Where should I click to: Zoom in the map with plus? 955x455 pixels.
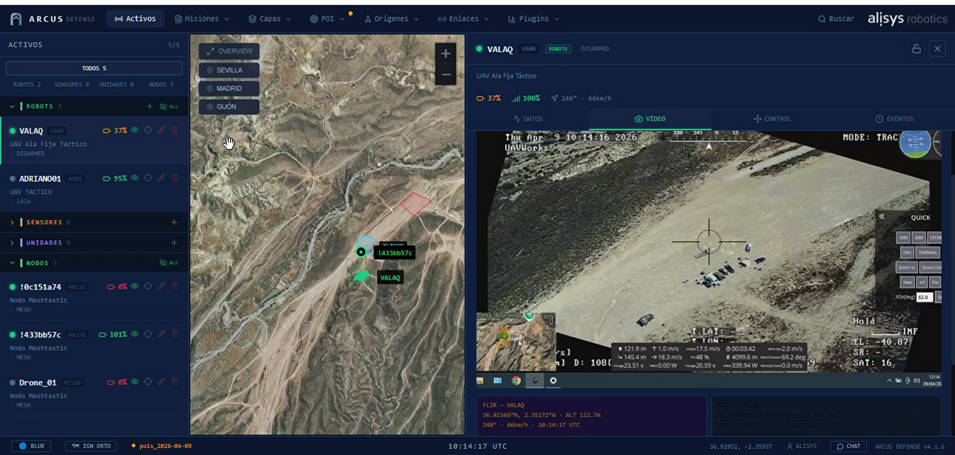click(x=445, y=54)
